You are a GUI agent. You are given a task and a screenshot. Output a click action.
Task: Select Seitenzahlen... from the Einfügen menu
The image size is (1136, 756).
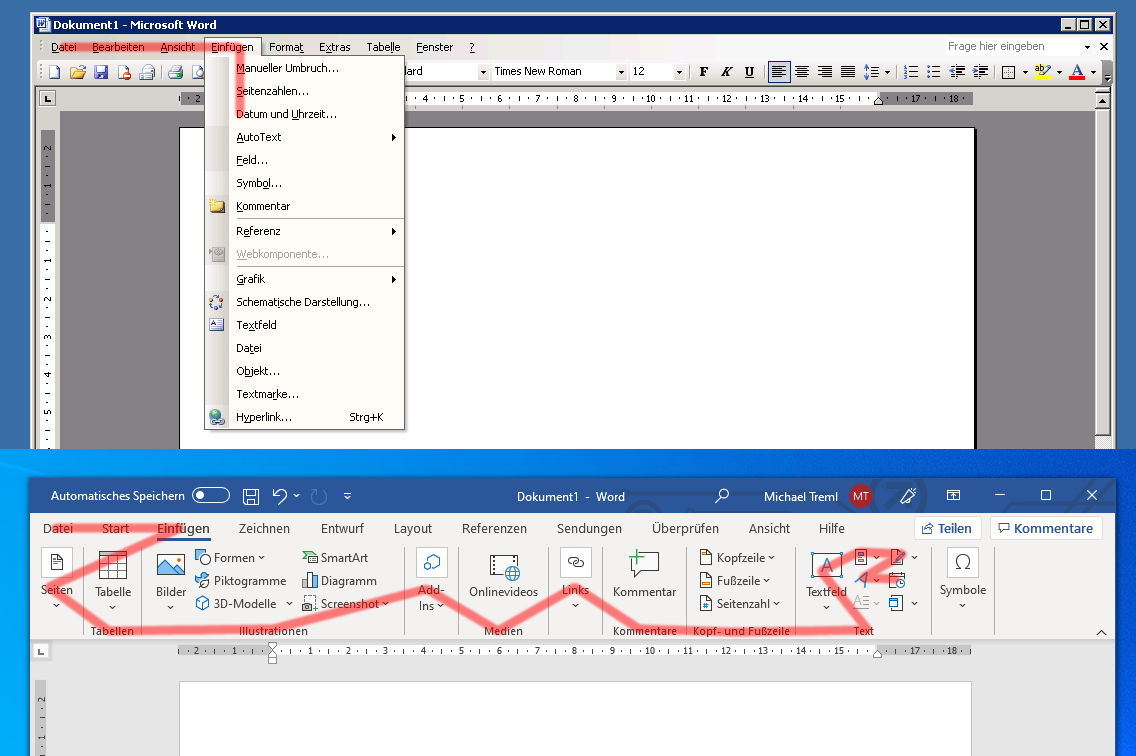point(304,91)
